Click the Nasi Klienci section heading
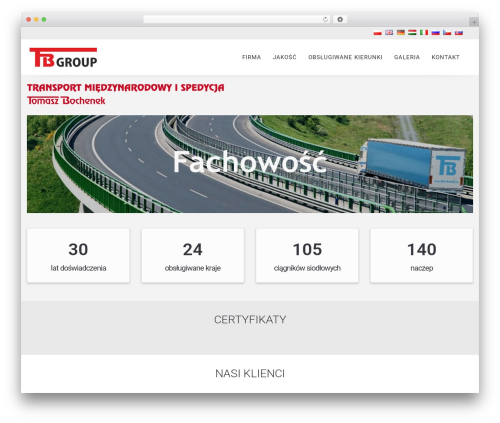500x423 pixels. pos(250,373)
